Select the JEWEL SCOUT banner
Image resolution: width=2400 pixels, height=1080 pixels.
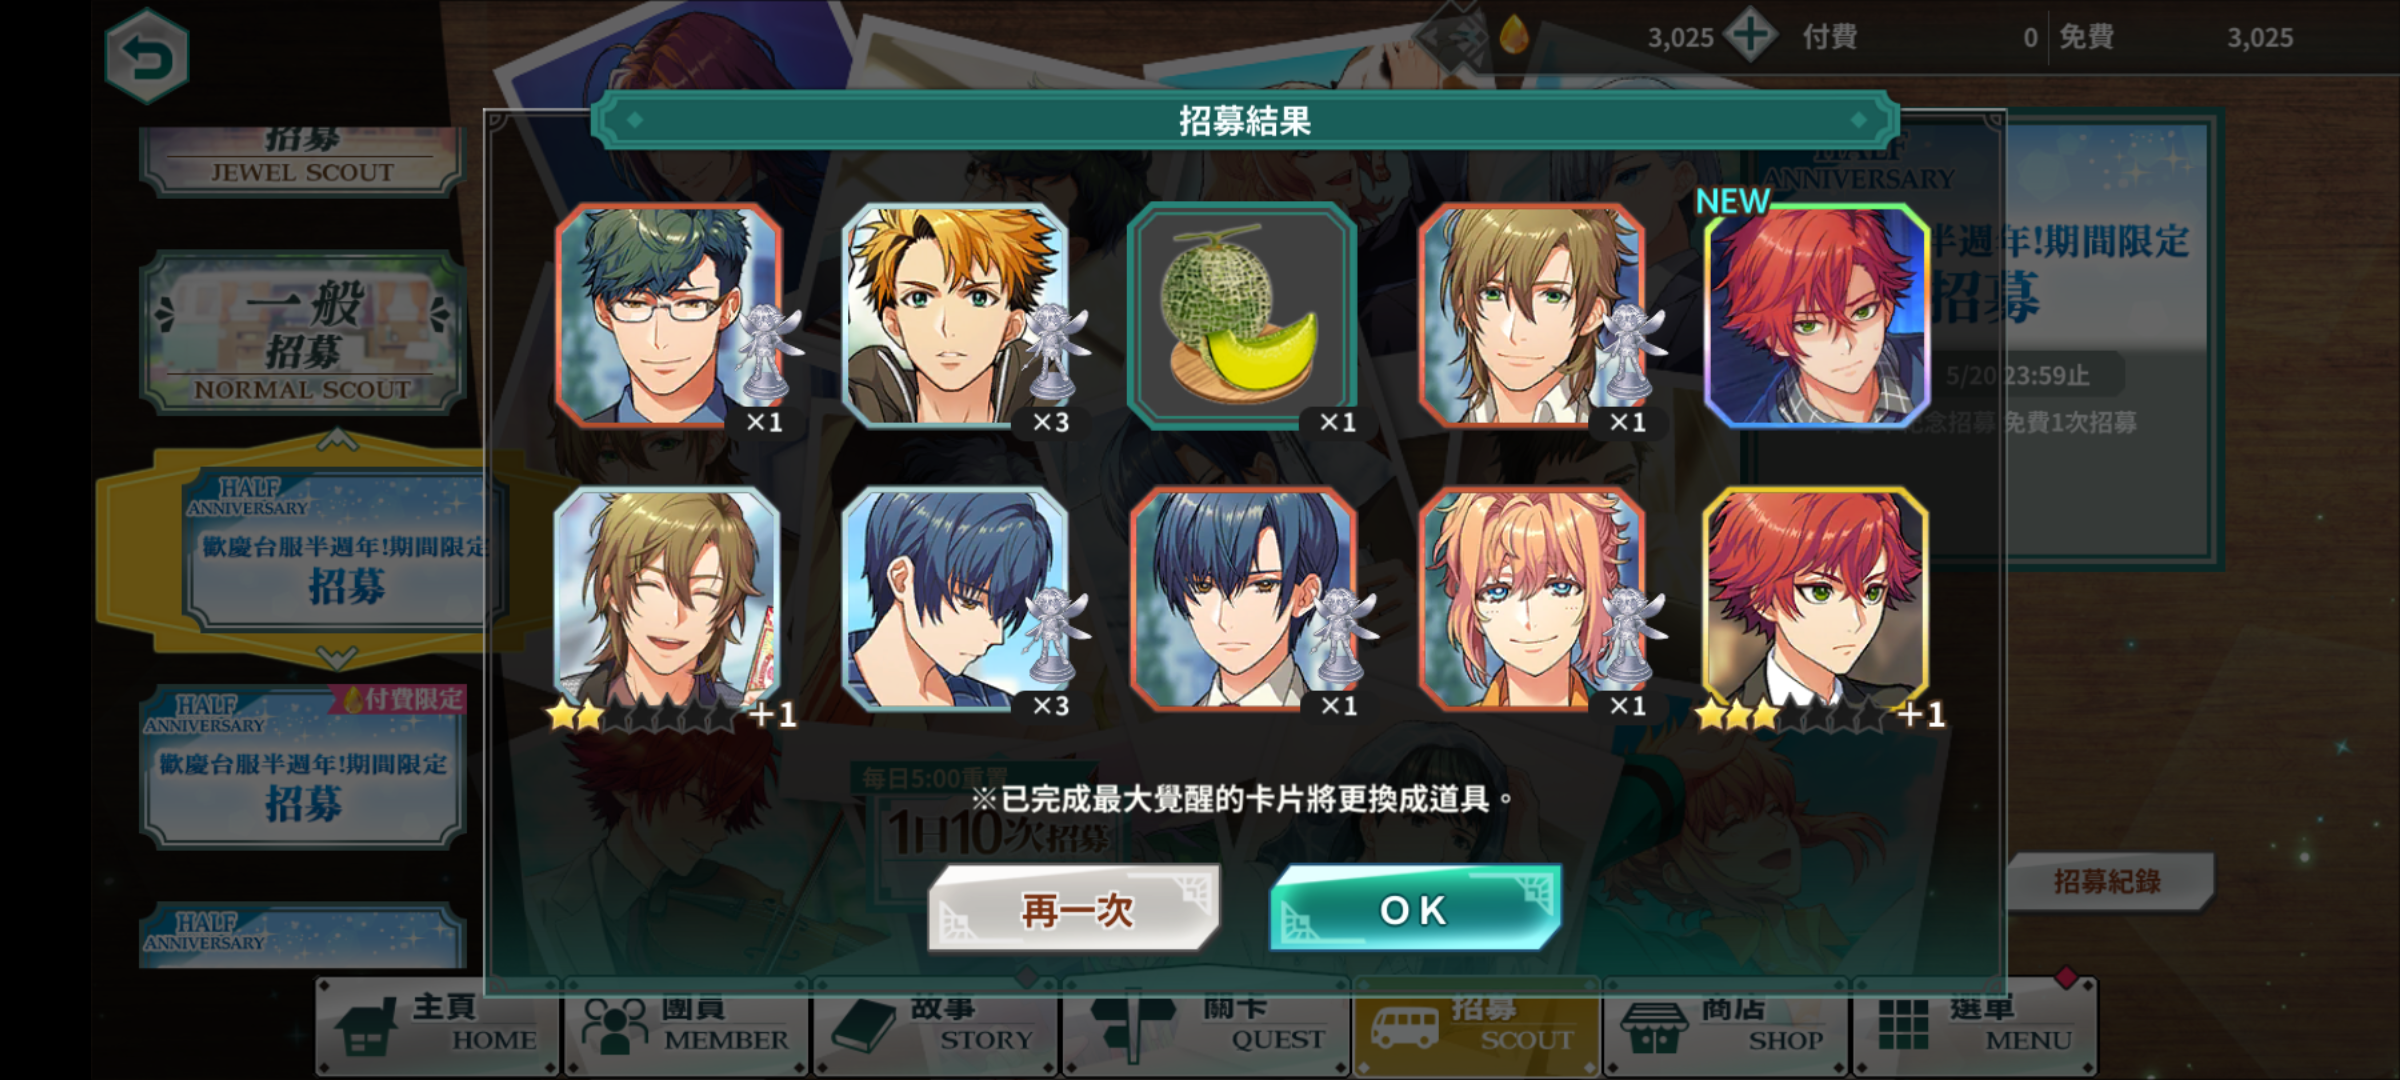click(x=303, y=160)
